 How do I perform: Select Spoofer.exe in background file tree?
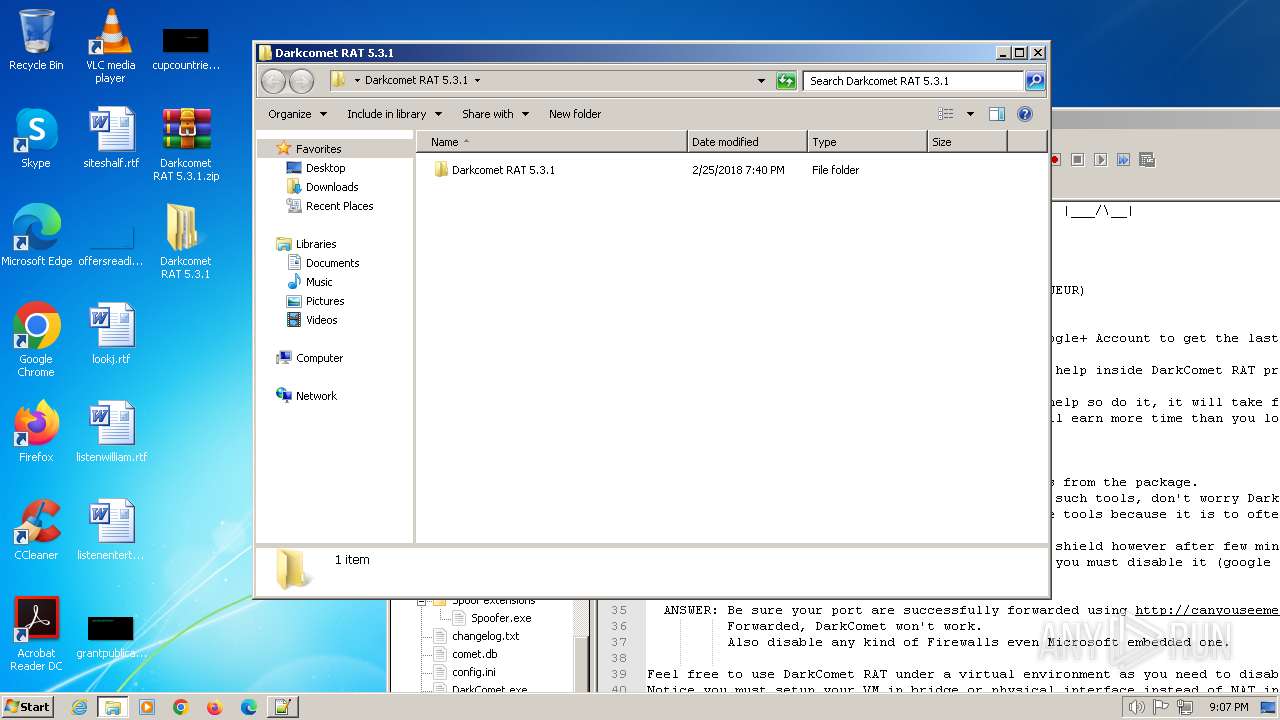[501, 618]
